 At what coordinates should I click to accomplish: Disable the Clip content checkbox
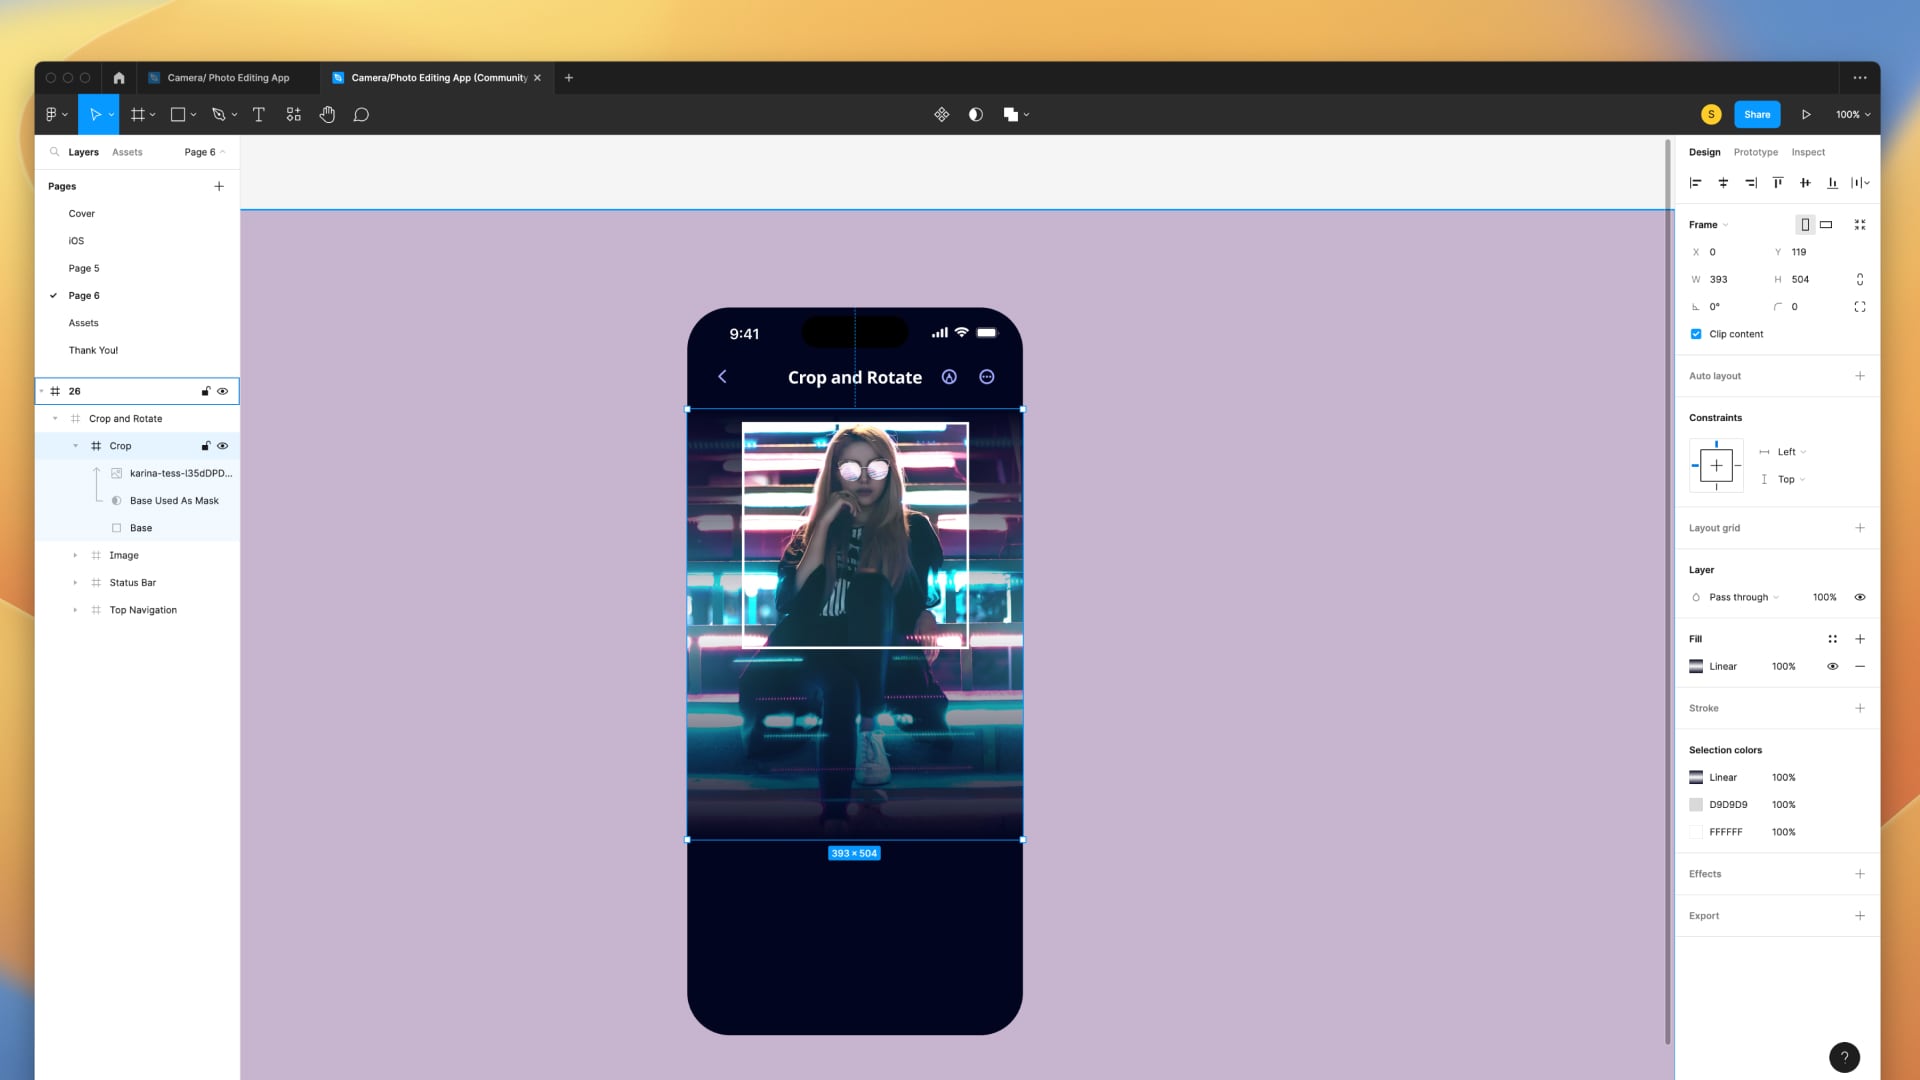pos(1696,334)
